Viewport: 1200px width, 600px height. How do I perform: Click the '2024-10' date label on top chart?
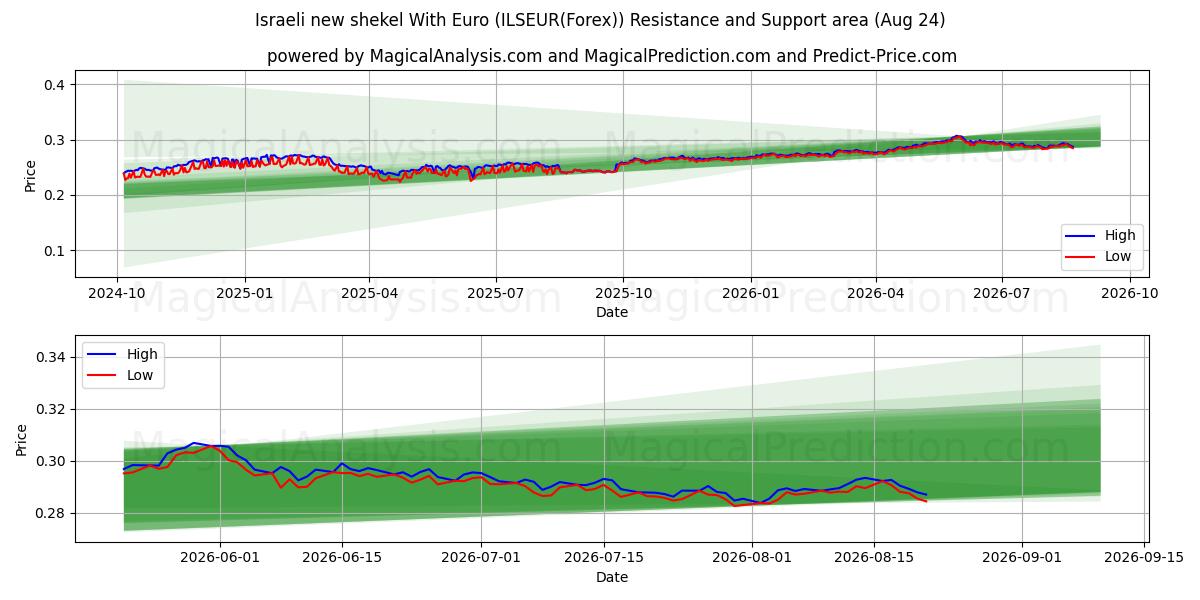coord(118,294)
